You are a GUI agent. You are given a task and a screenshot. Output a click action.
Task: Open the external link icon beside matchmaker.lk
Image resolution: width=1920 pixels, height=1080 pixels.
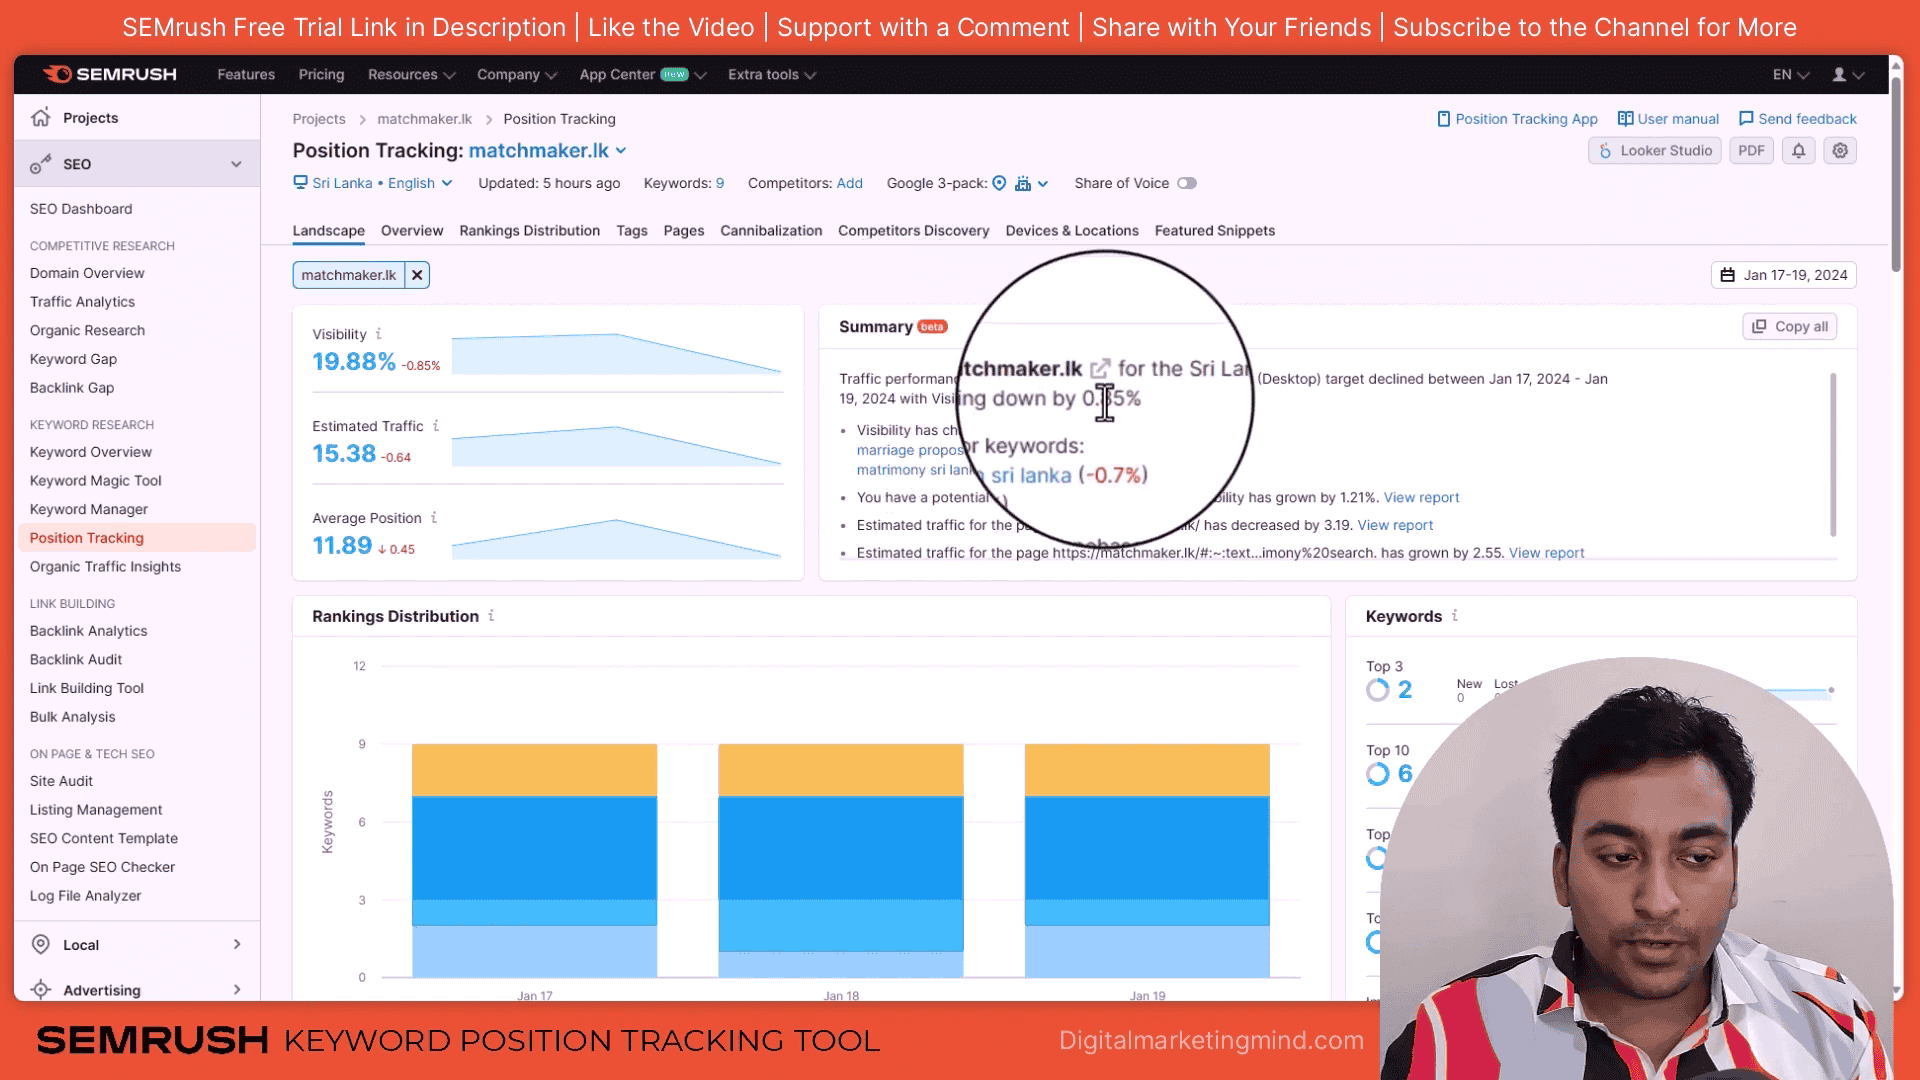1099,369
